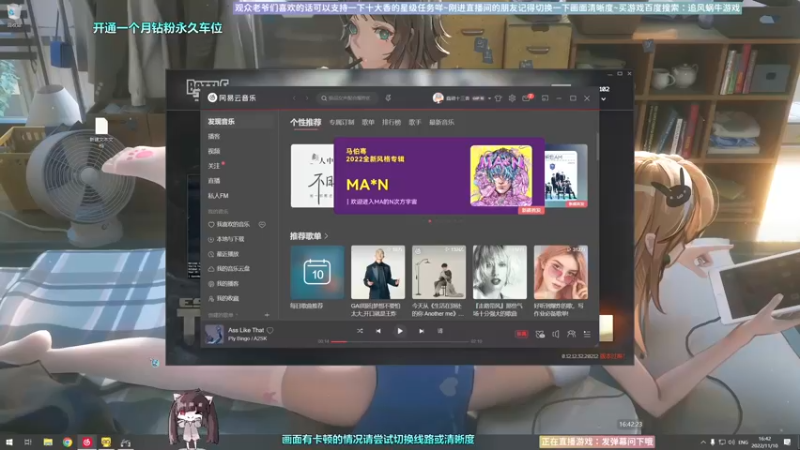Click the play button

click(x=399, y=331)
